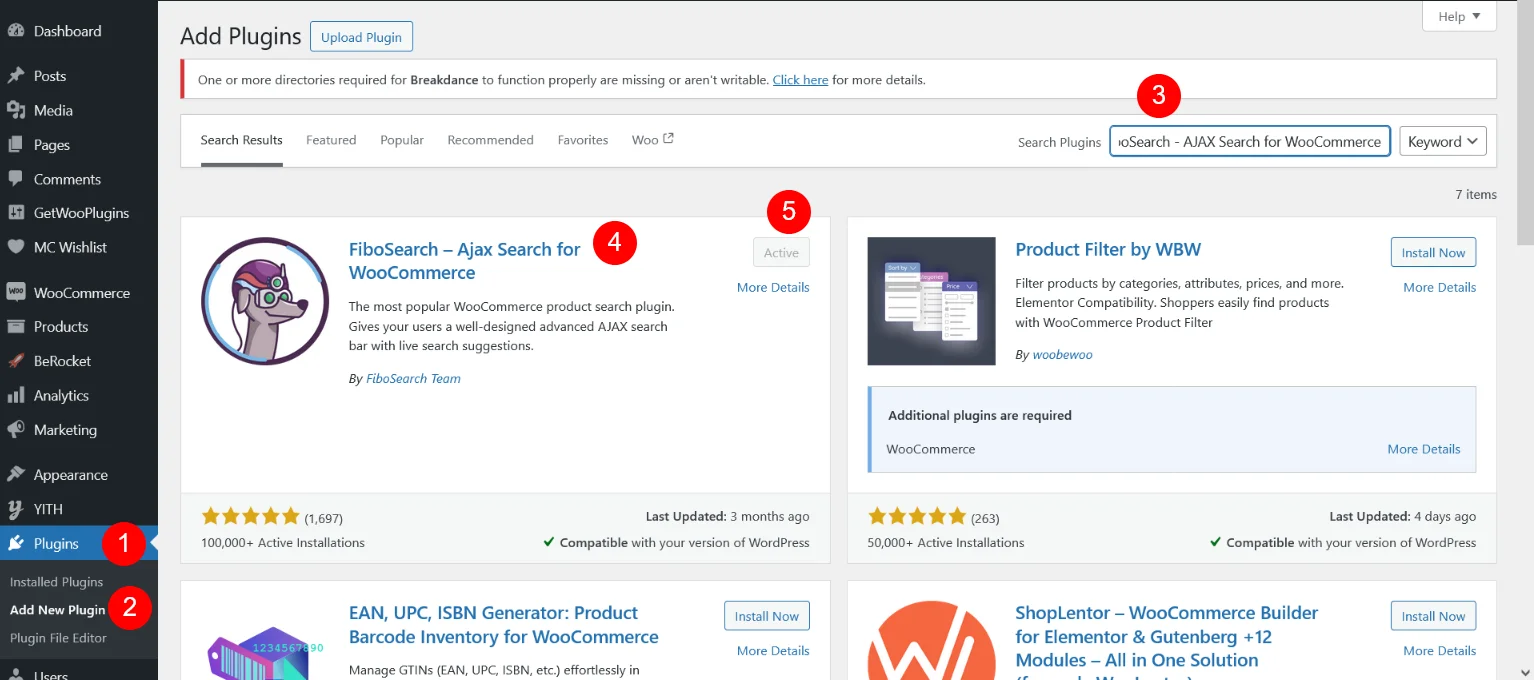Click the Plugins plug icon

pyautogui.click(x=16, y=544)
